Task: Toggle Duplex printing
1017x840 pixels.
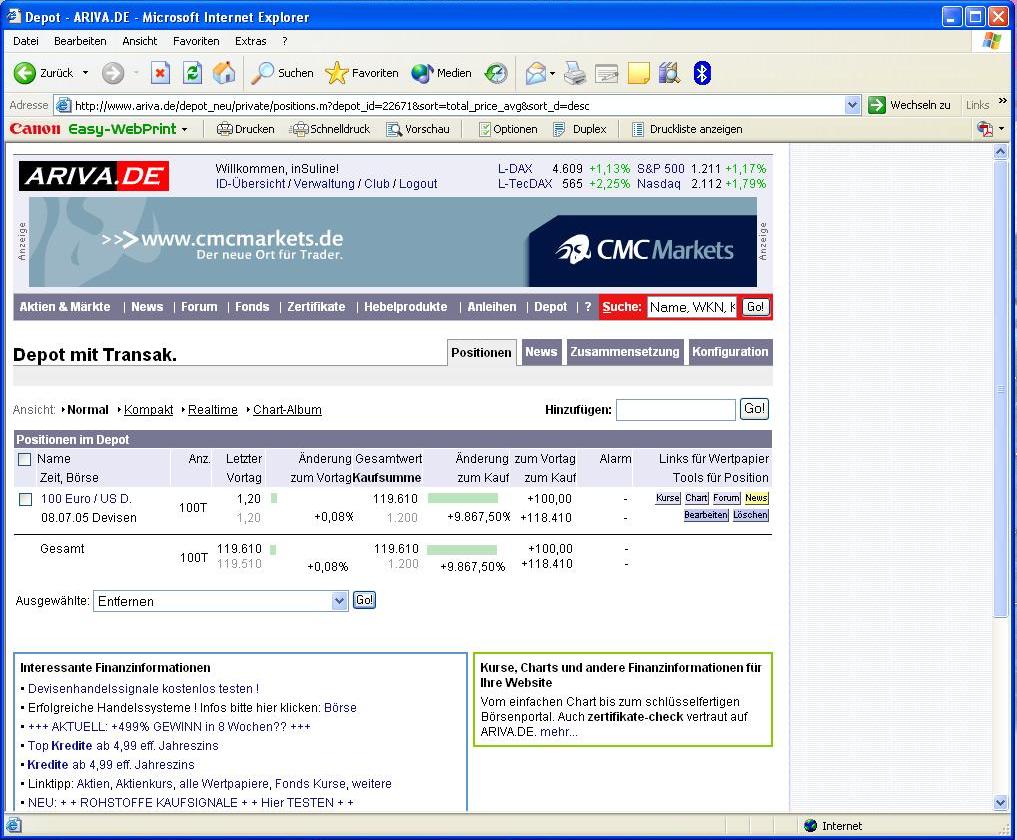Action: point(580,129)
